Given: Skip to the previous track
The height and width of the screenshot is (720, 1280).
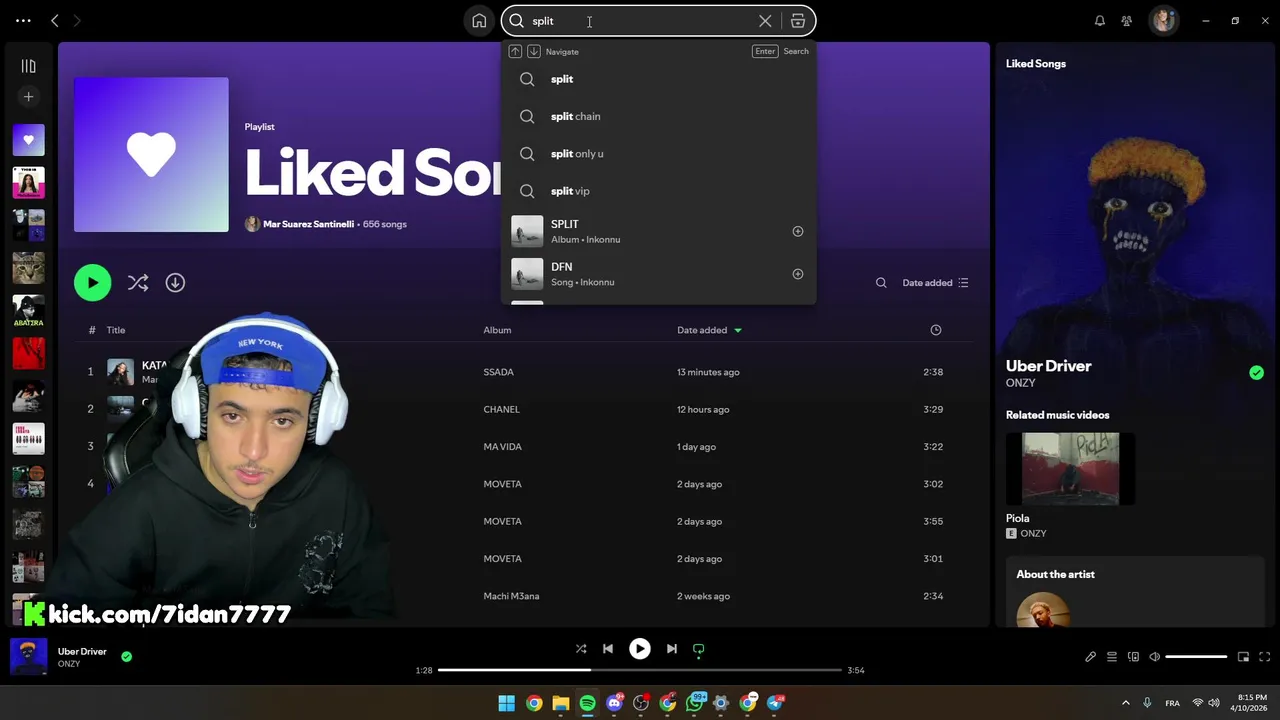Looking at the screenshot, I should coord(608,649).
